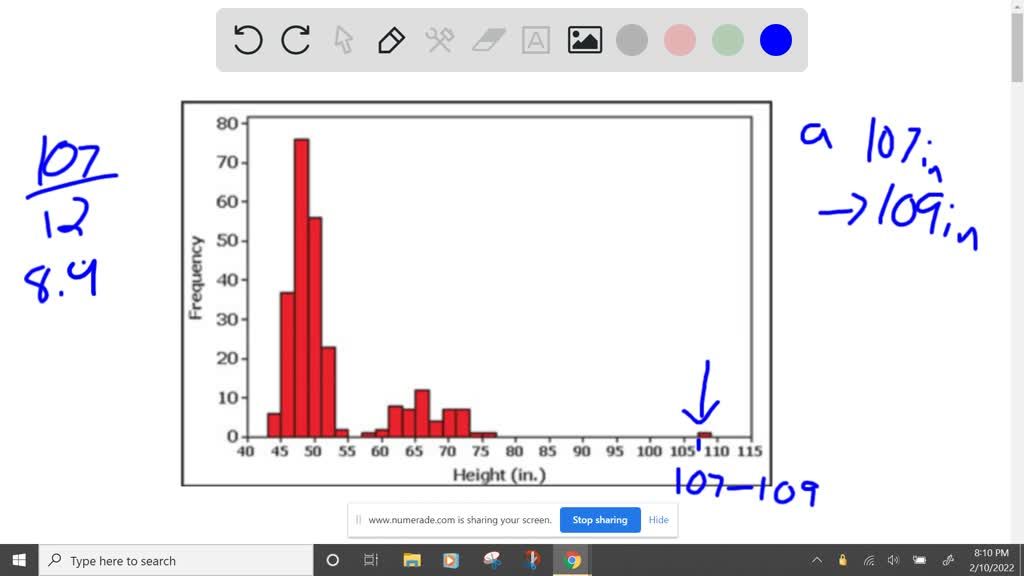This screenshot has height=576, width=1024.
Task: Open the Task View on the taskbar
Action: (369, 560)
